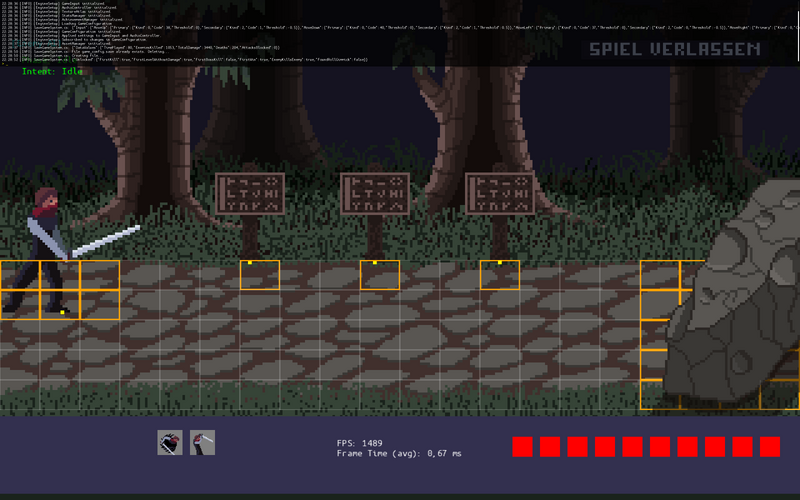Select the spinning roll attack ability icon
This screenshot has width=800, height=500.
point(170,442)
